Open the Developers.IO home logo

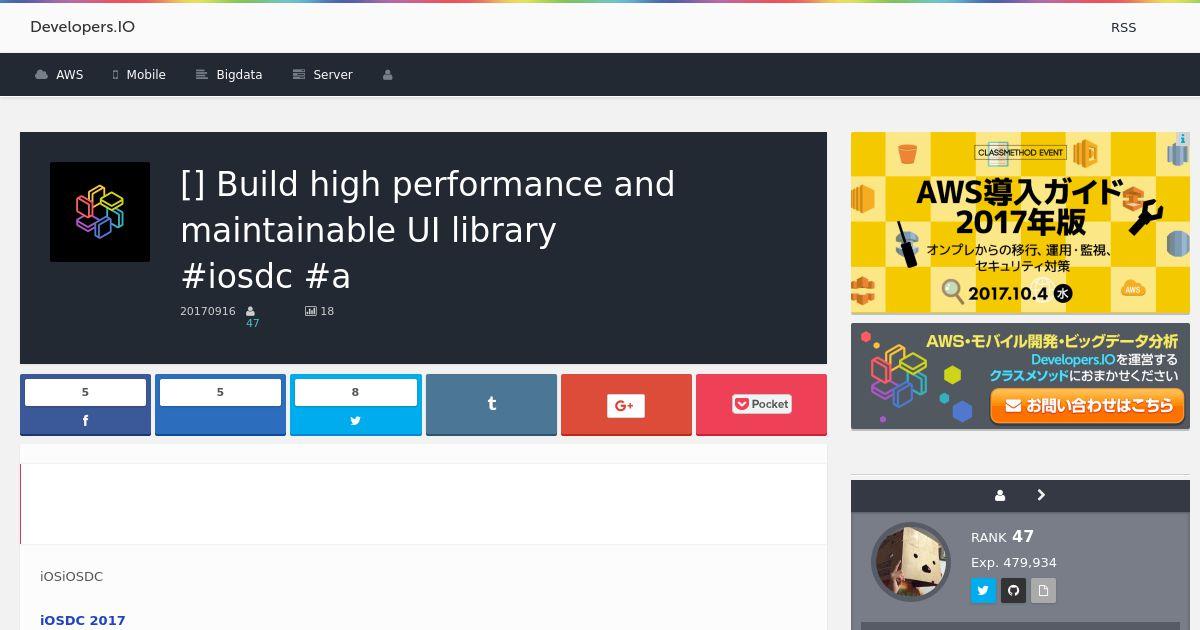click(82, 27)
